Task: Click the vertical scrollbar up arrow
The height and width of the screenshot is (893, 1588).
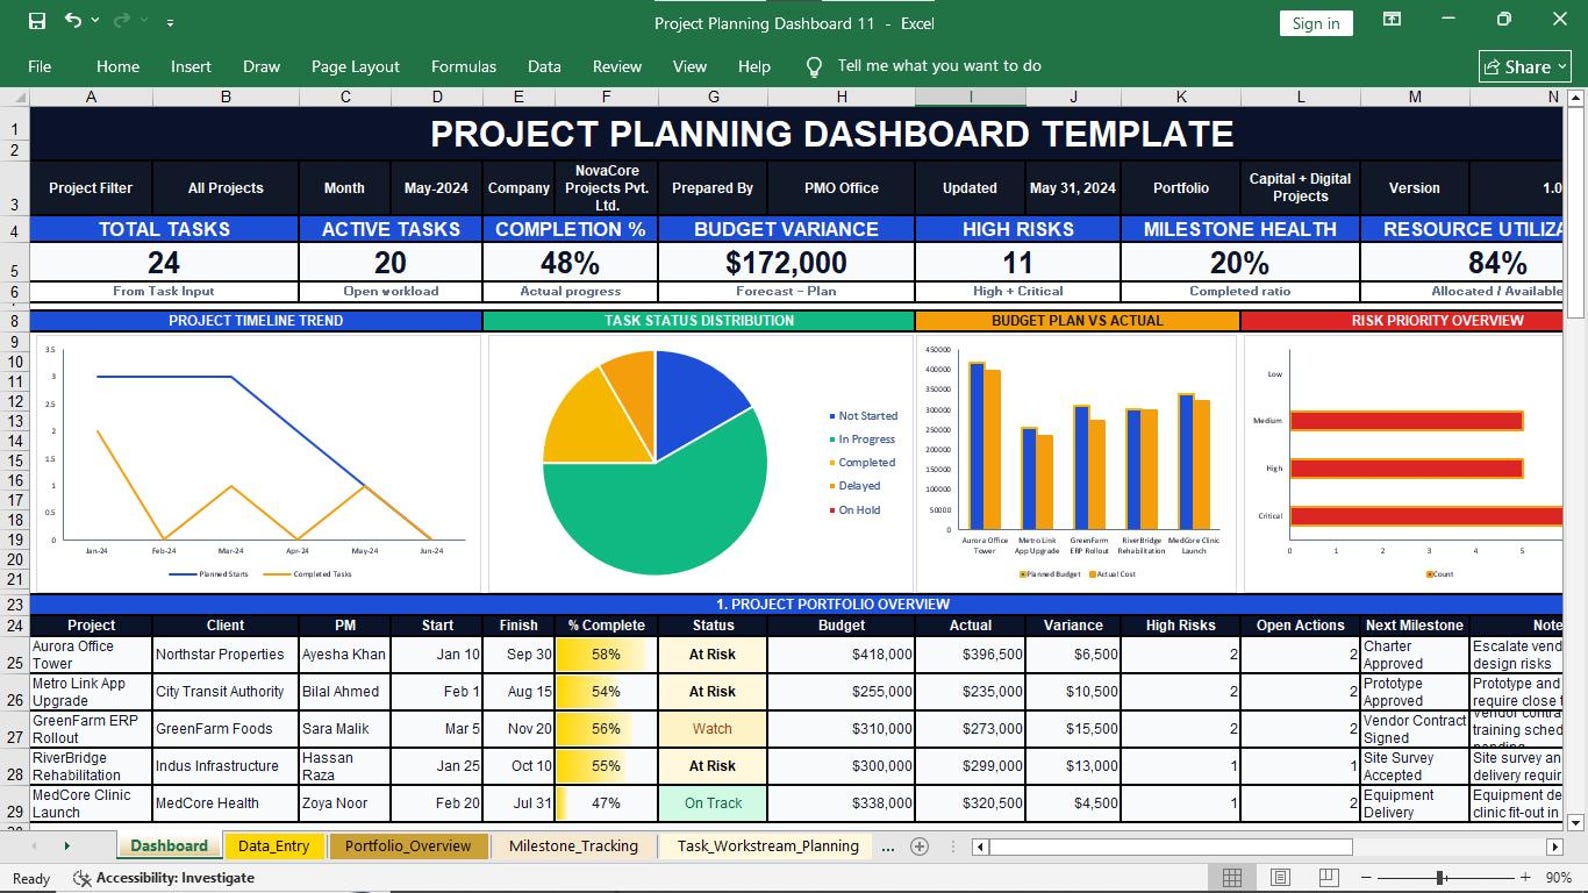Action: point(1576,98)
